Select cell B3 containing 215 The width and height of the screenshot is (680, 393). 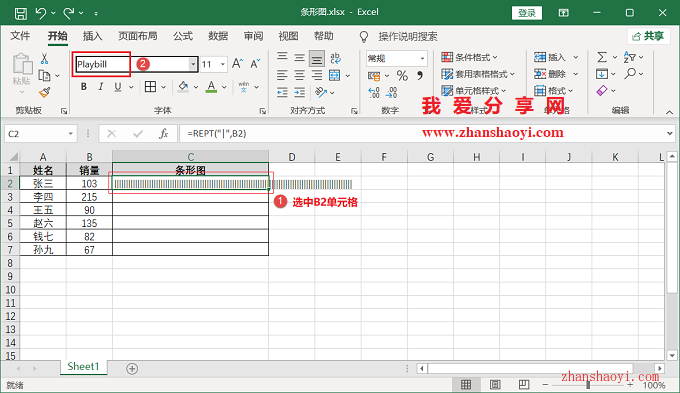click(x=89, y=197)
